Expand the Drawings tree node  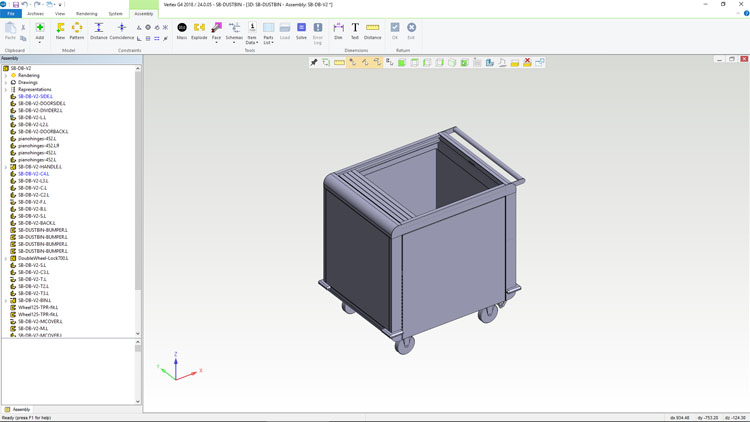click(6, 82)
